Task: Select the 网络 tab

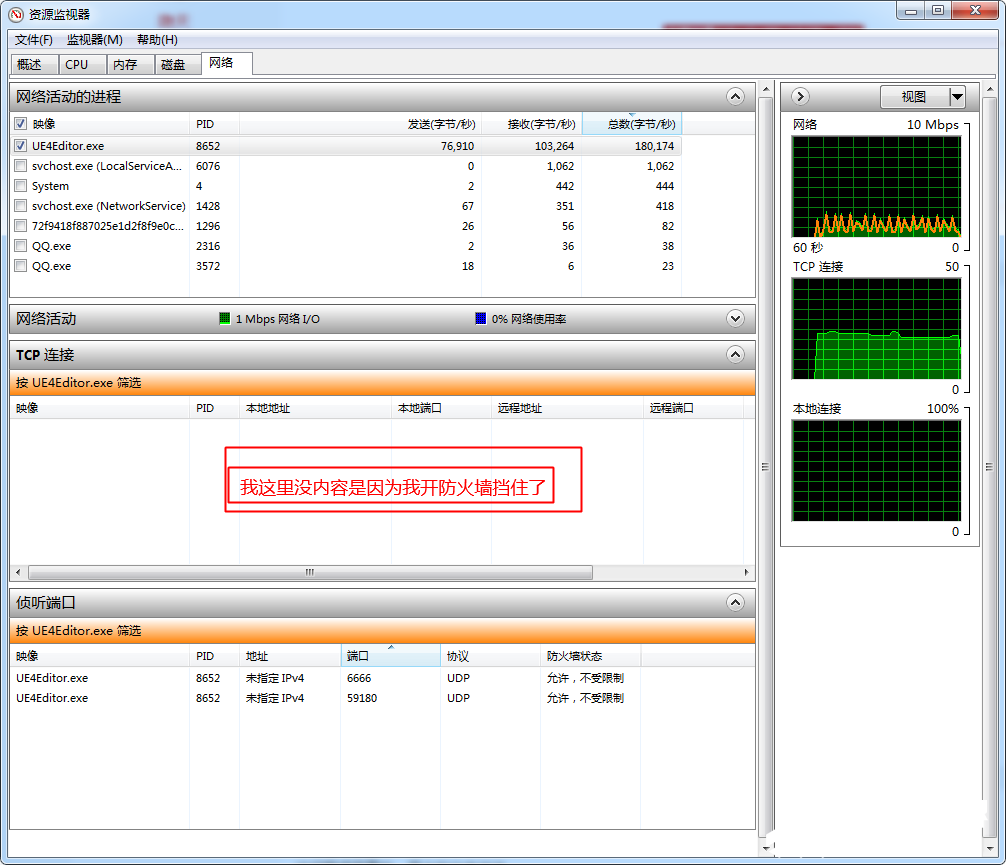Action: point(226,63)
